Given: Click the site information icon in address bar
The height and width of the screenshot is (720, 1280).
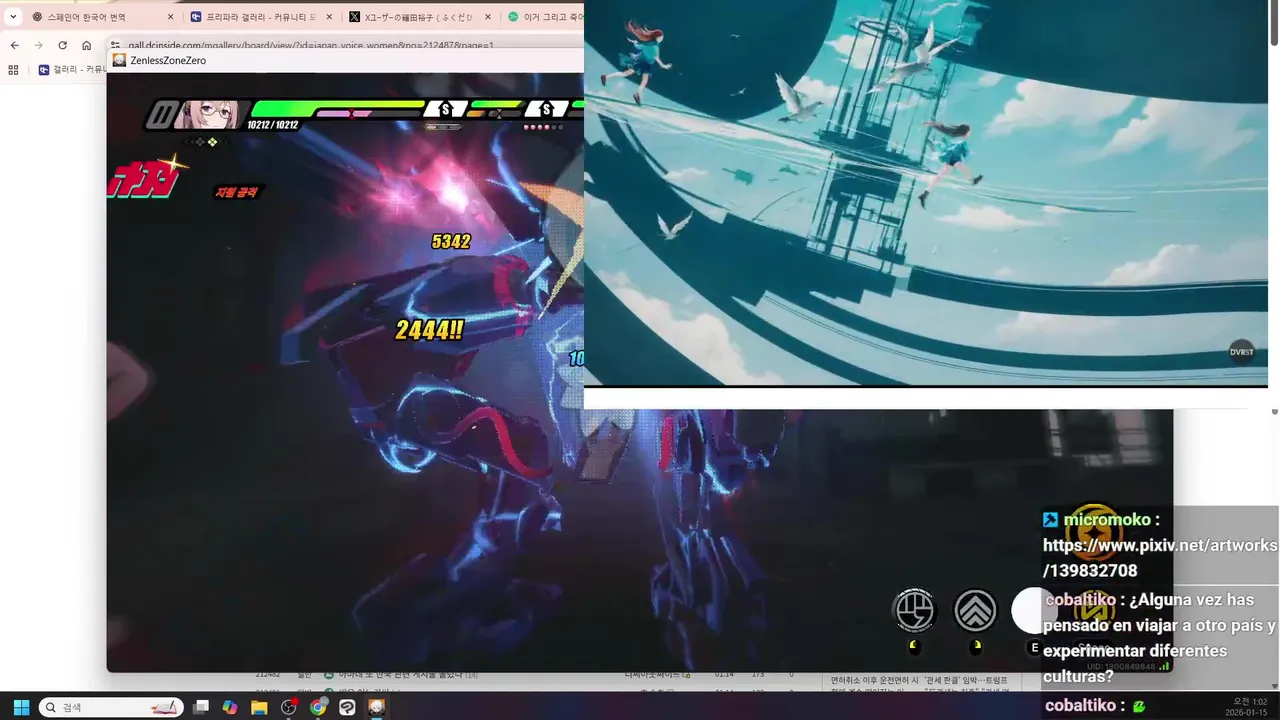Looking at the screenshot, I should (x=115, y=45).
